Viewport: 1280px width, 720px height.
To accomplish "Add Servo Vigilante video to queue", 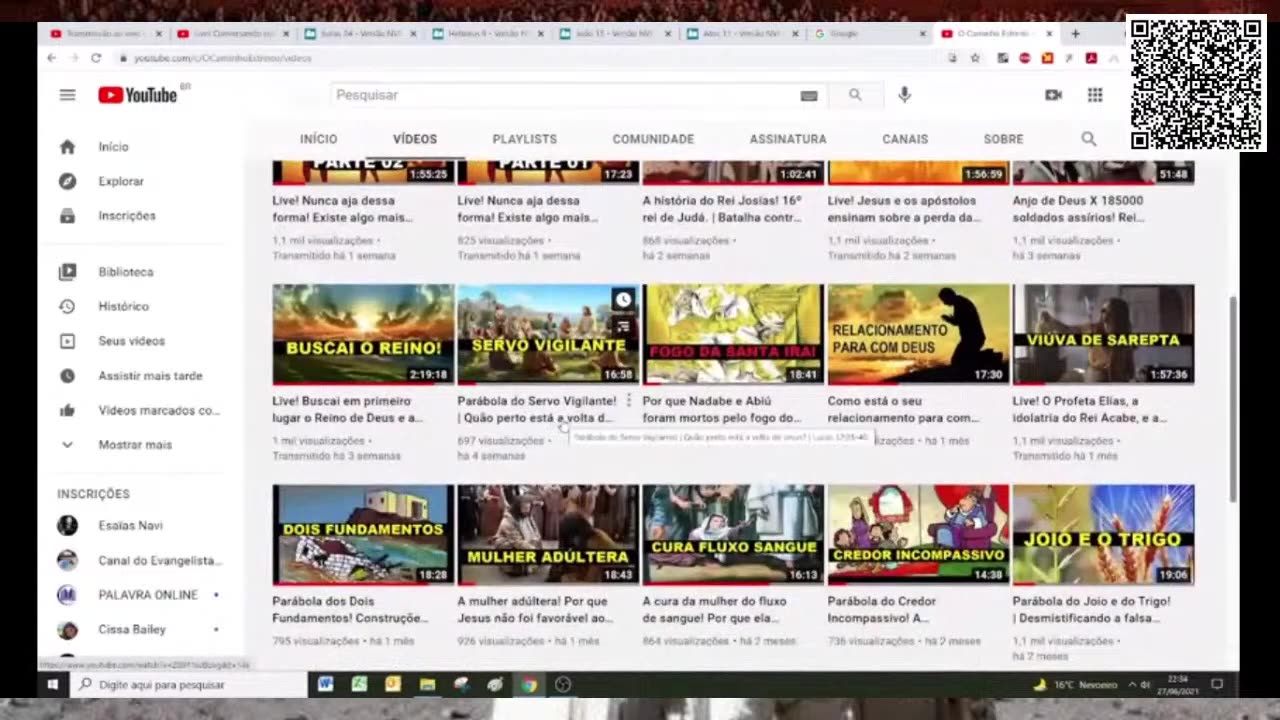I will pyautogui.click(x=623, y=325).
